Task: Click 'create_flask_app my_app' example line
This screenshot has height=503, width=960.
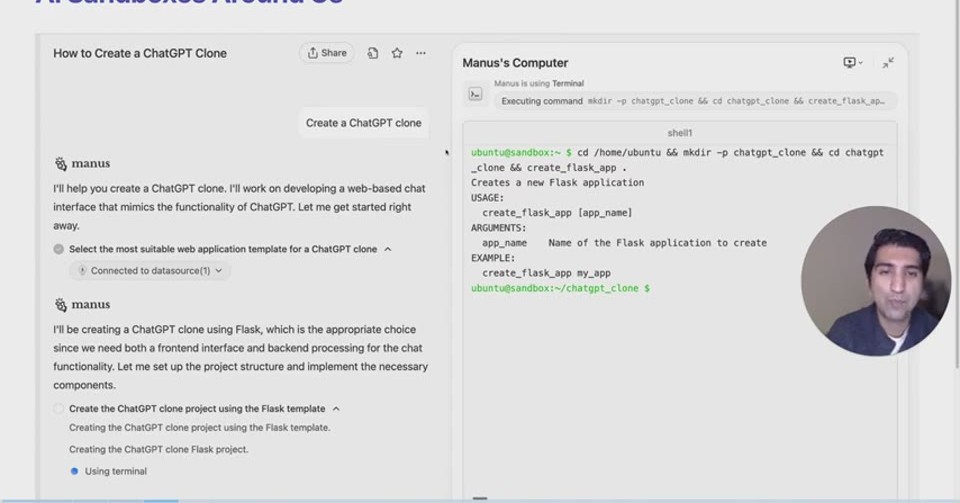Action: [x=546, y=273]
